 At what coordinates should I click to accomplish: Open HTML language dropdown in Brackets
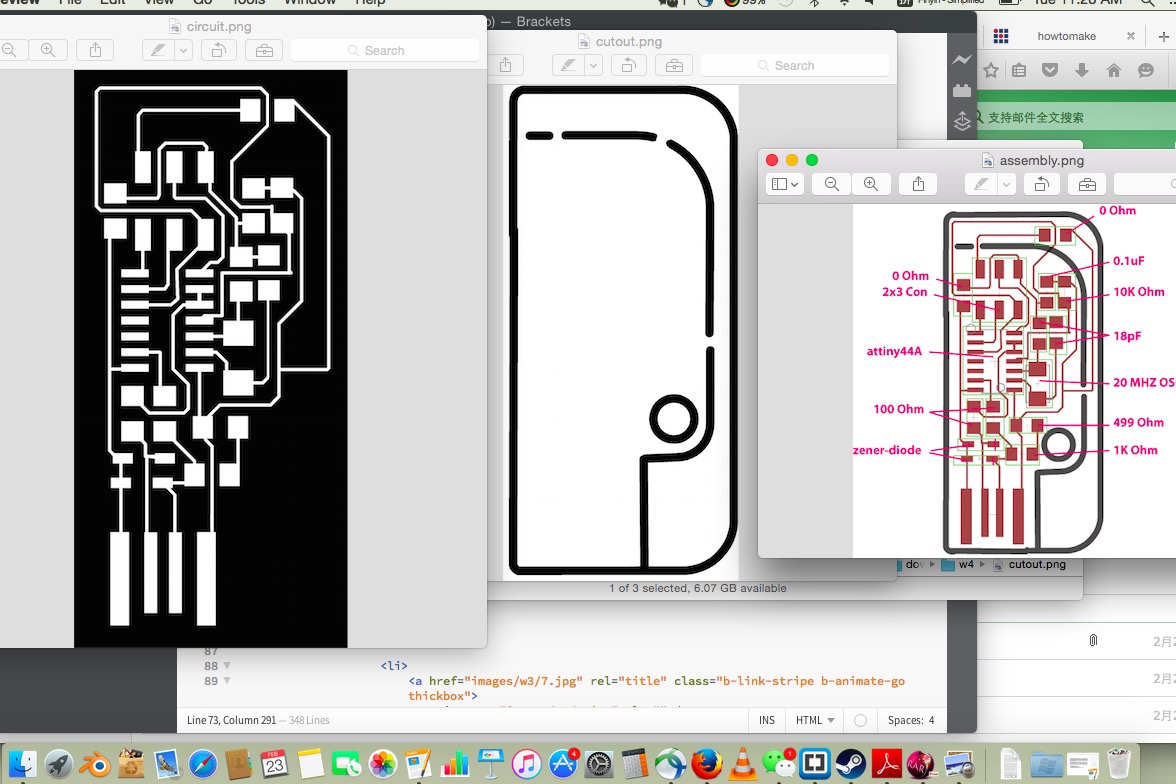tap(814, 720)
